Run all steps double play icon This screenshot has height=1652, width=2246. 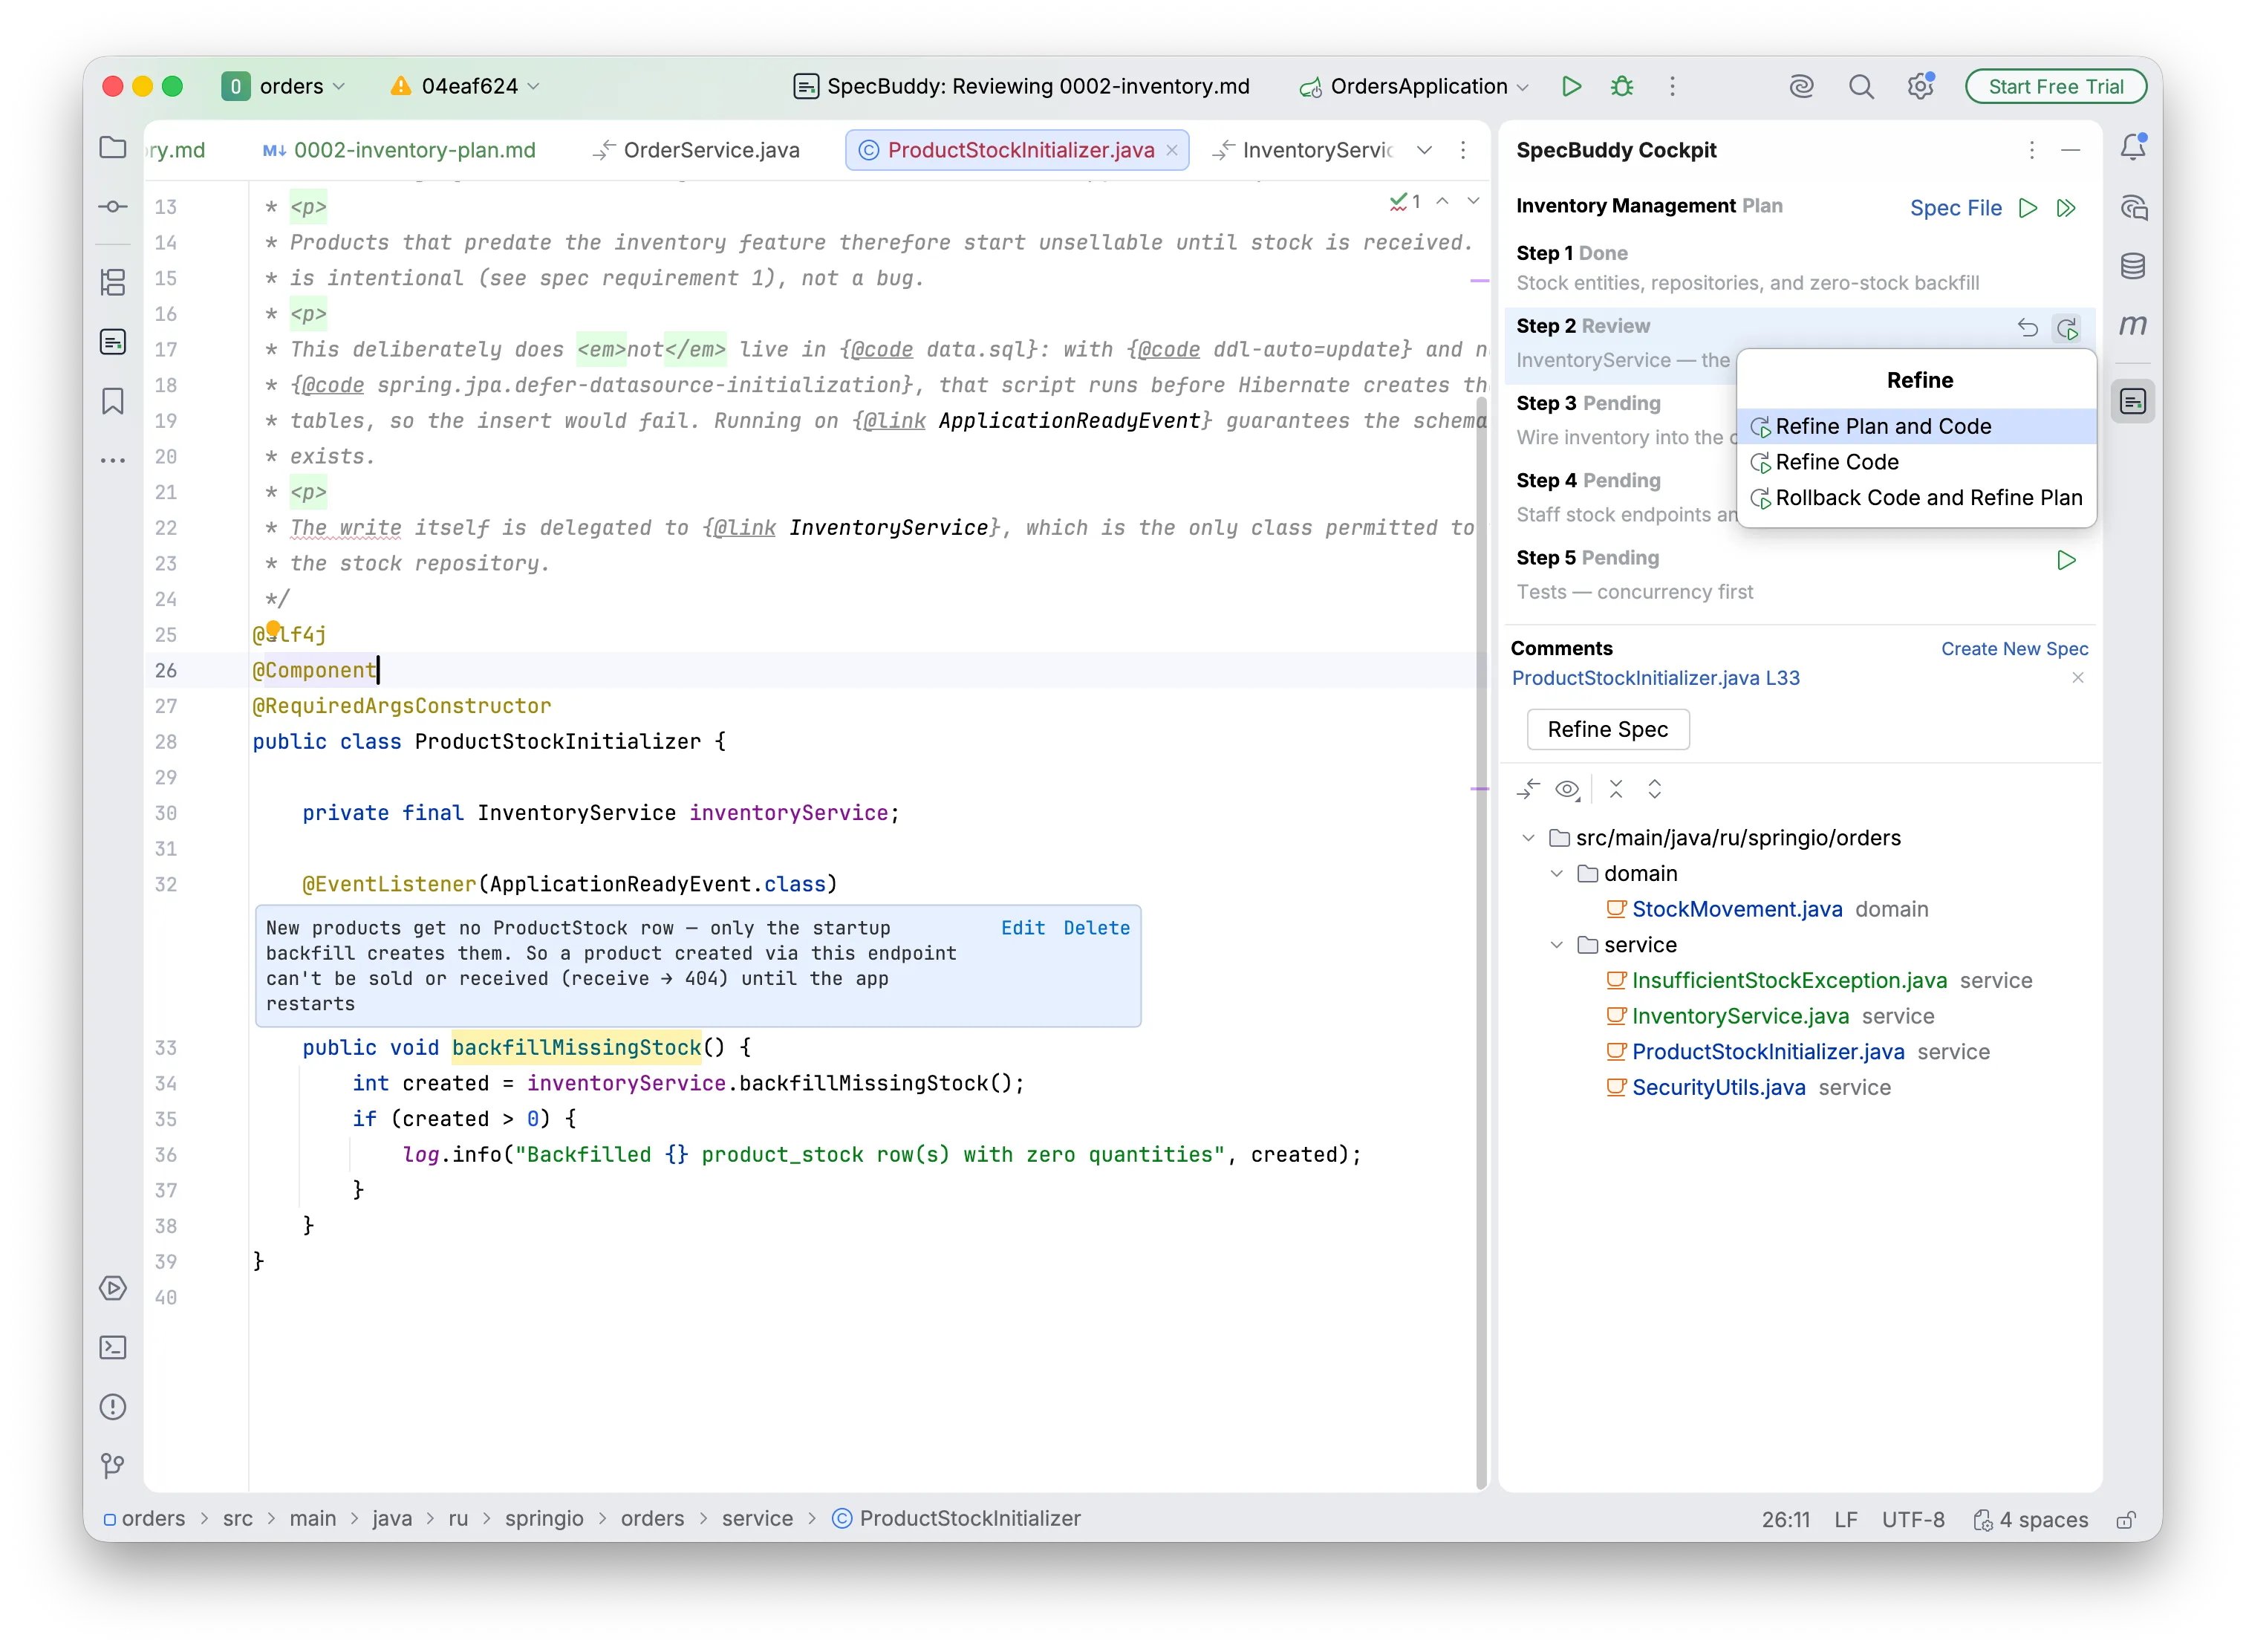pyautogui.click(x=2066, y=208)
